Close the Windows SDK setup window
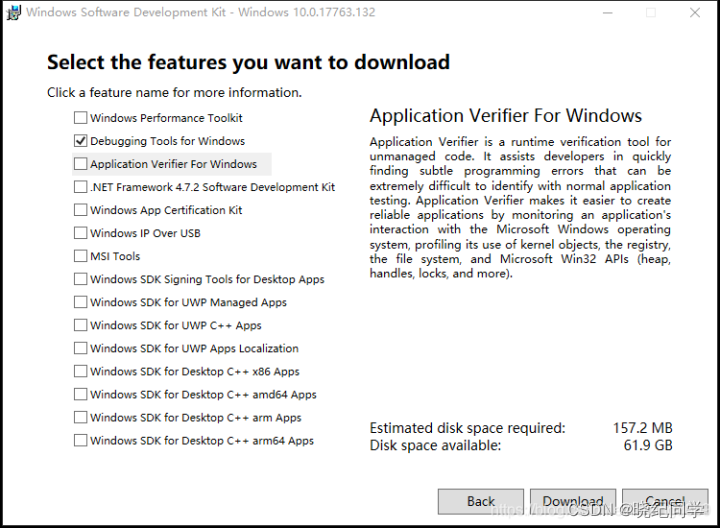720x528 pixels. tap(695, 12)
